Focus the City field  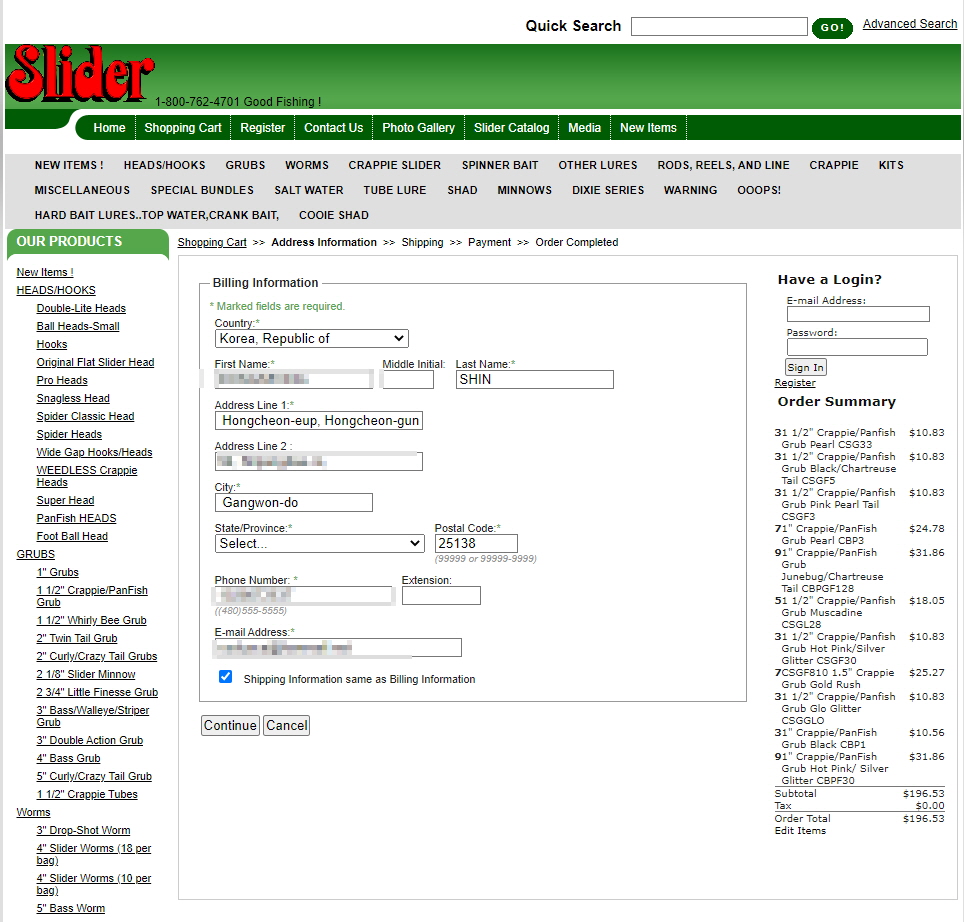pyautogui.click(x=293, y=502)
